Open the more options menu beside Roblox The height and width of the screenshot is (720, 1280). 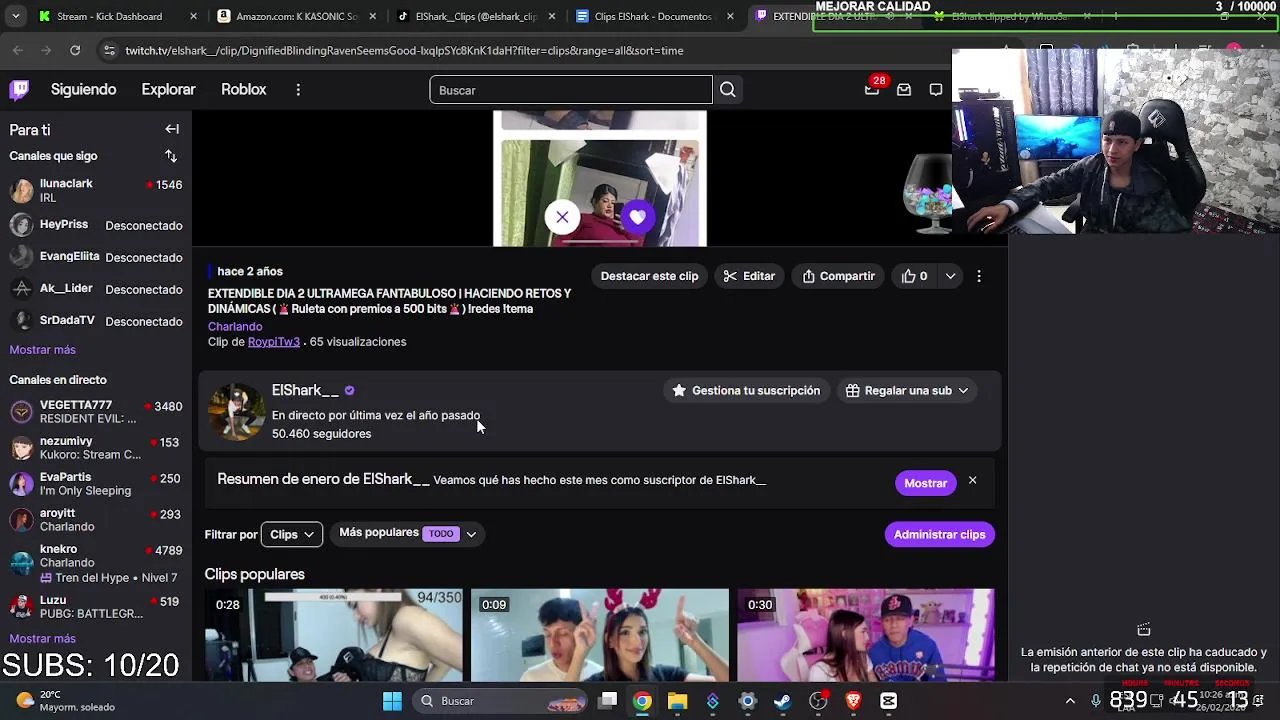298,90
